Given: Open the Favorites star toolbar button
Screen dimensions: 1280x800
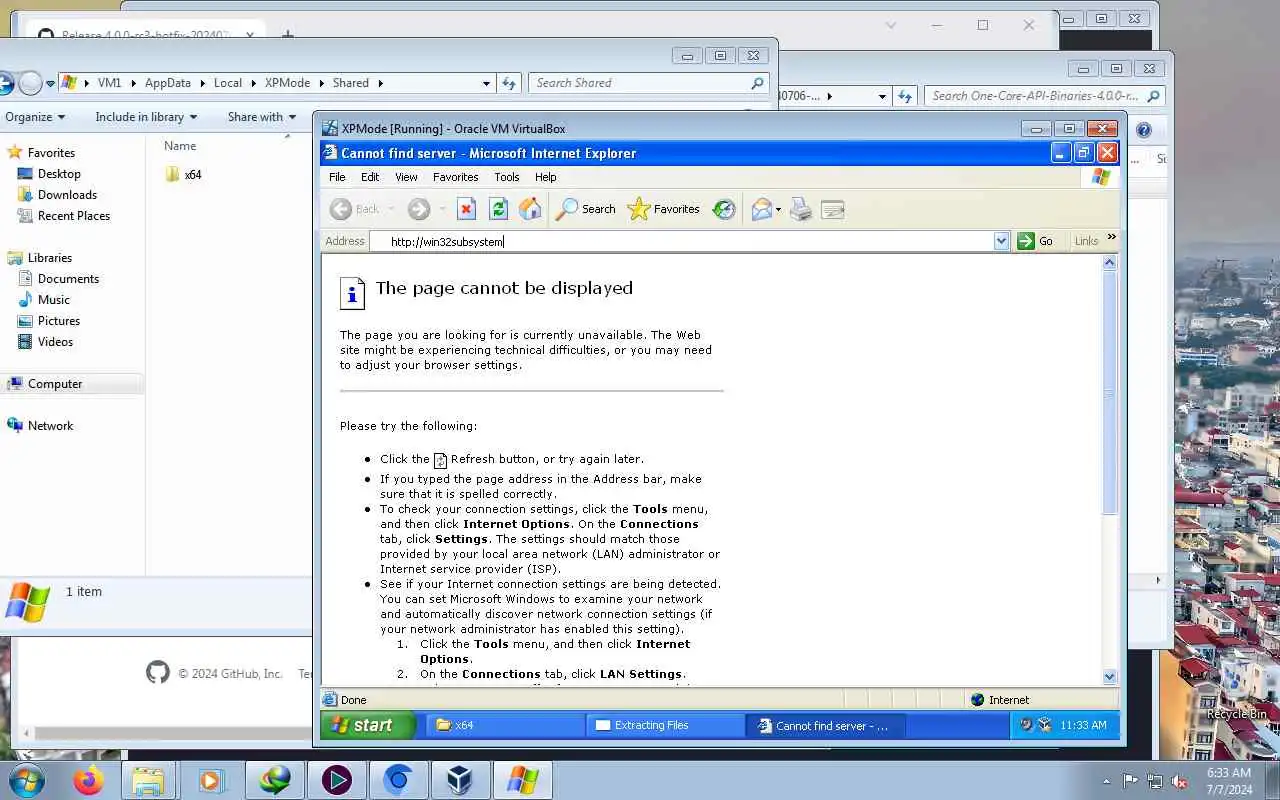Looking at the screenshot, I should pyautogui.click(x=663, y=209).
